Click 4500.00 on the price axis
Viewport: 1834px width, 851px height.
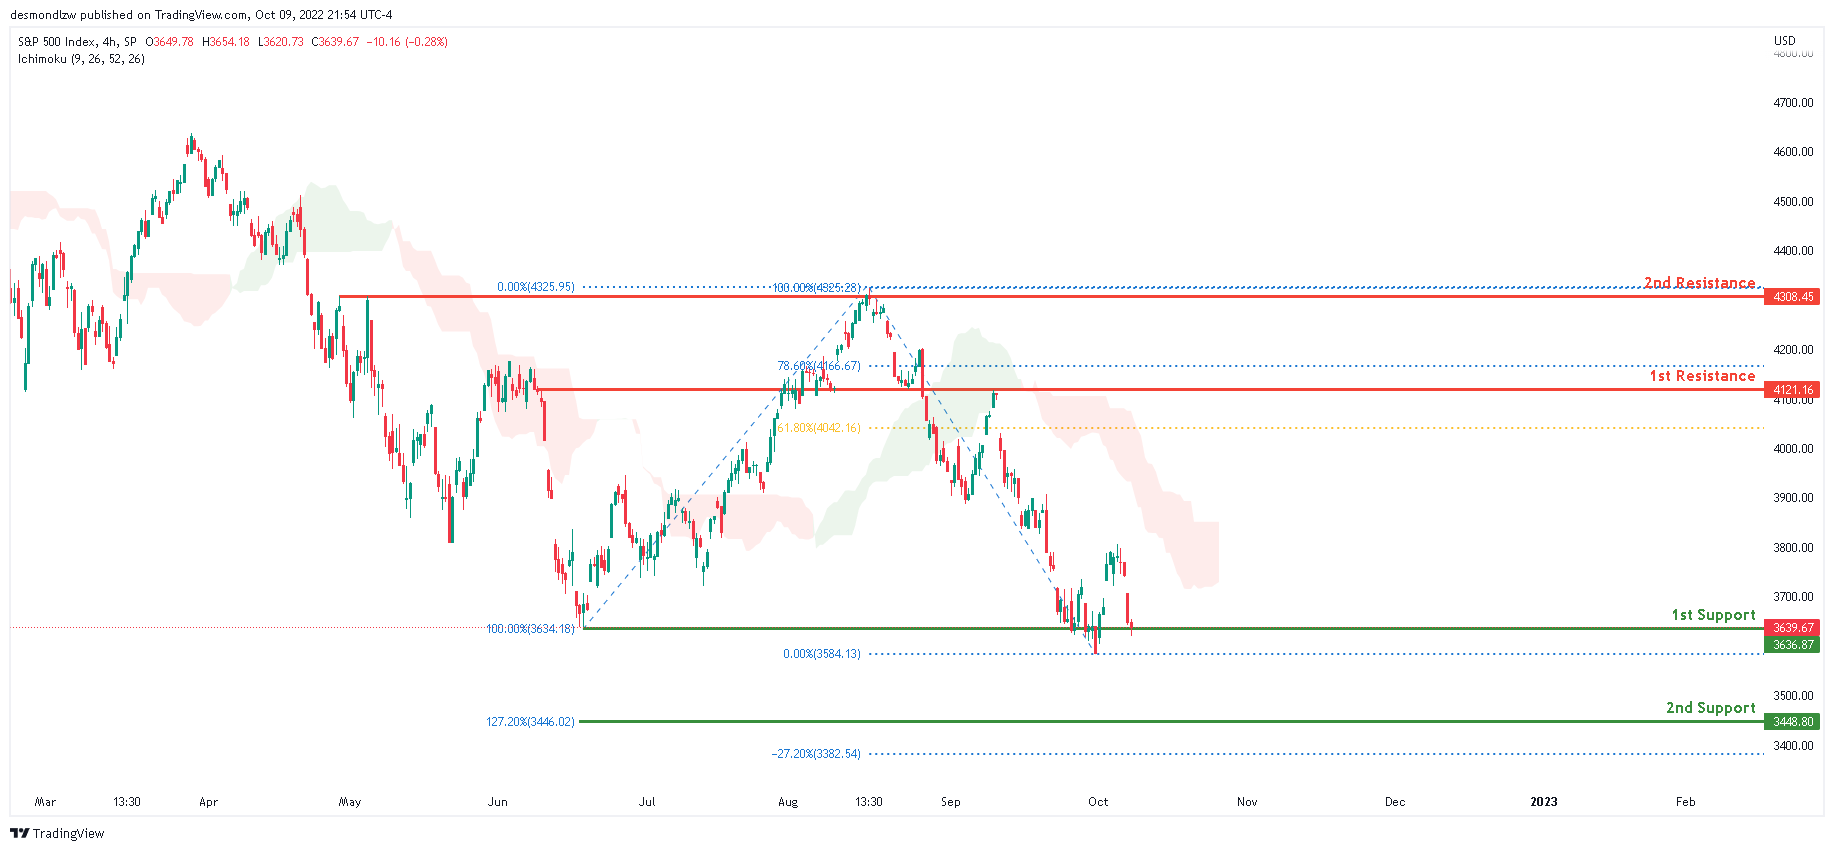pyautogui.click(x=1793, y=202)
